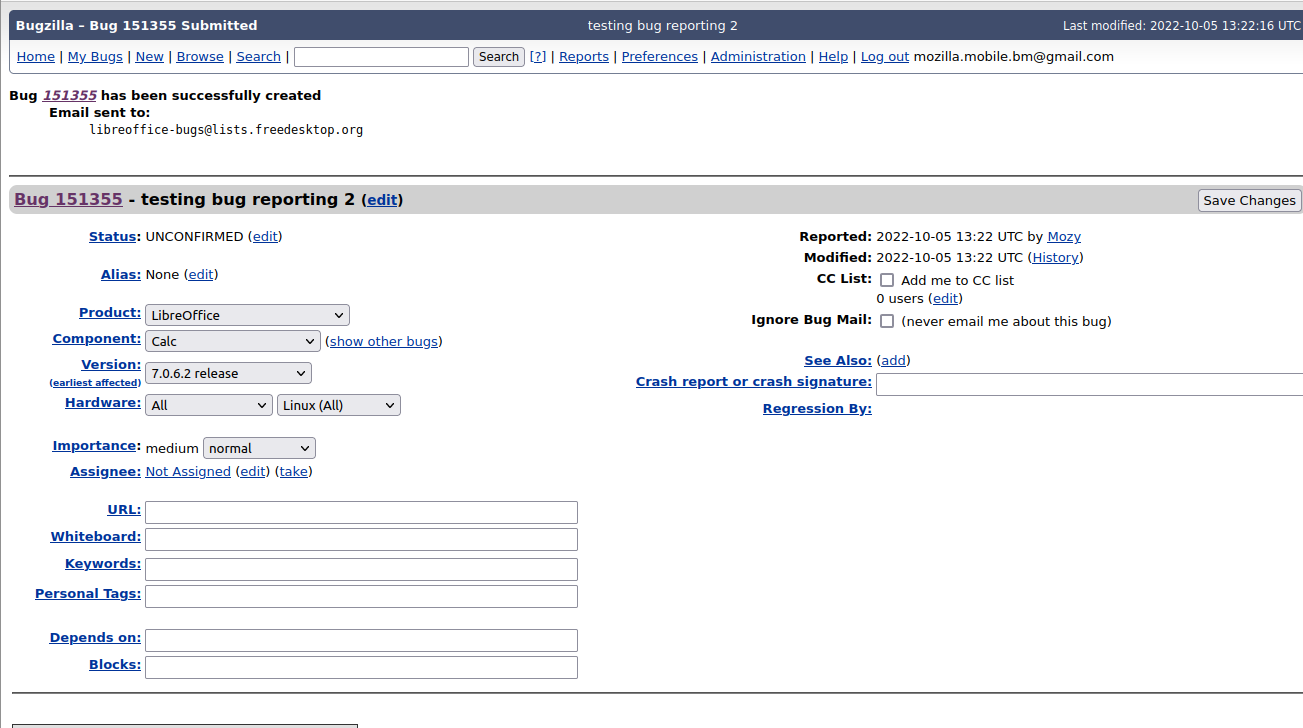Navigate to the Administration page

(757, 56)
